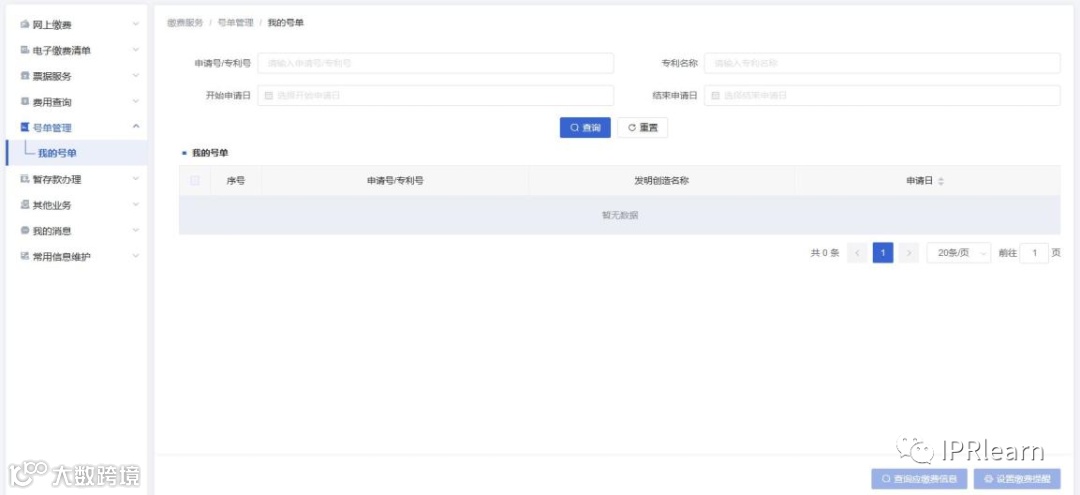Select page 1 in the pagination

coord(882,253)
